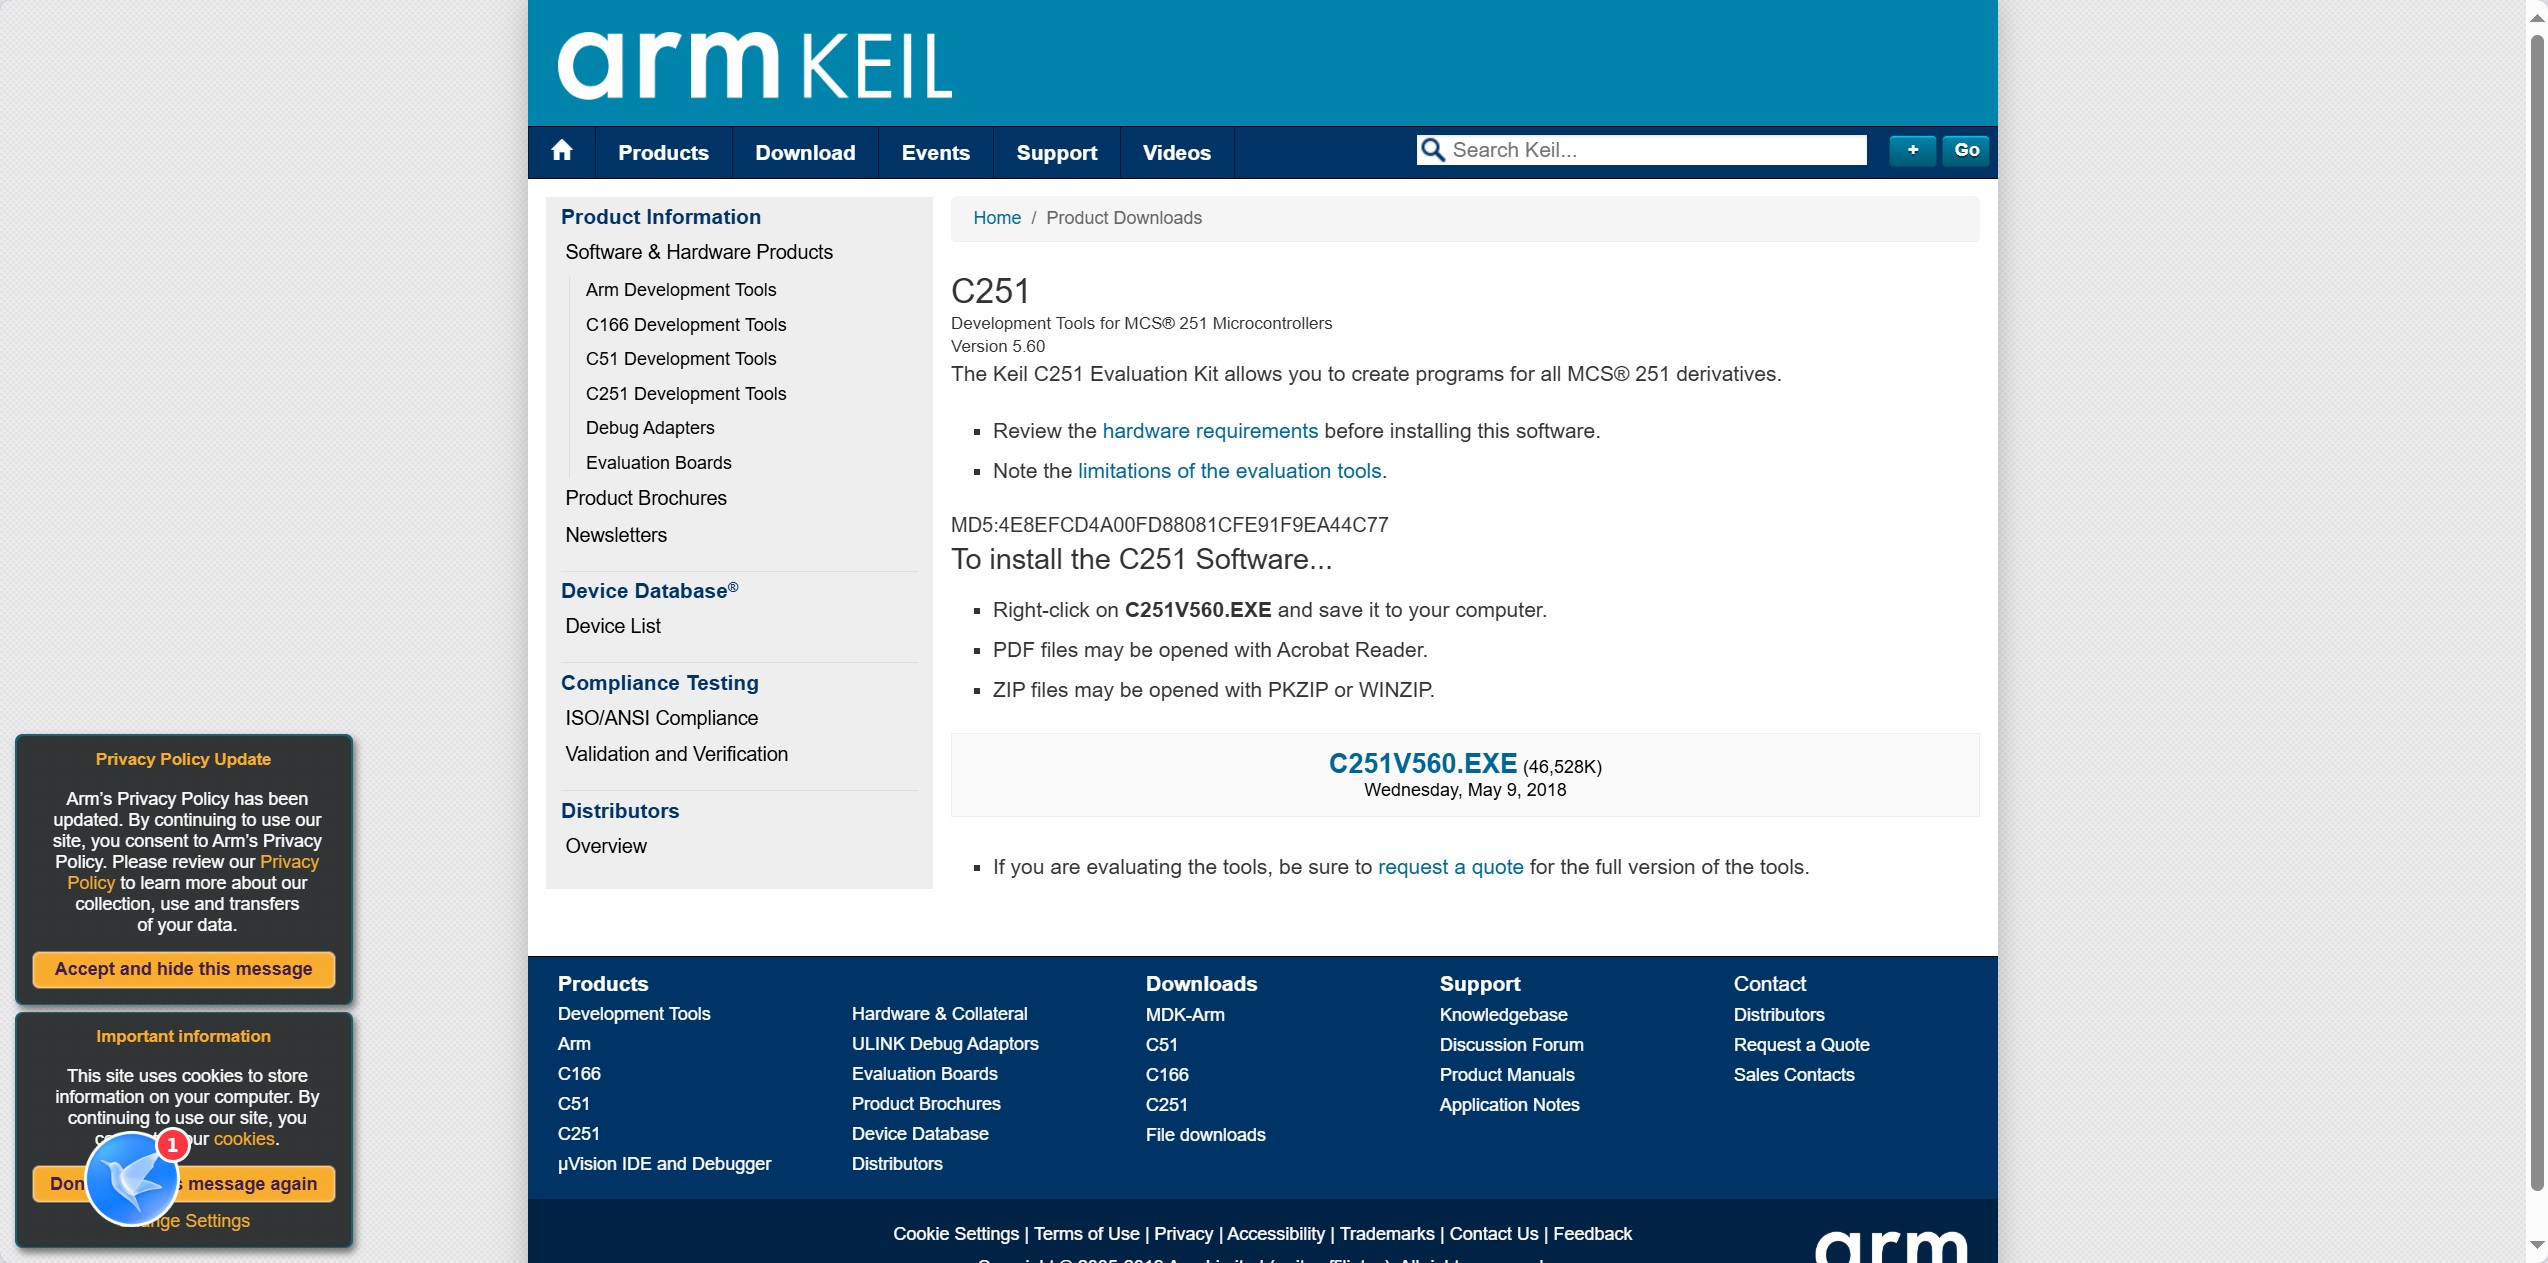Click the magnifier icon in search box
The image size is (2548, 1263).
click(1433, 150)
